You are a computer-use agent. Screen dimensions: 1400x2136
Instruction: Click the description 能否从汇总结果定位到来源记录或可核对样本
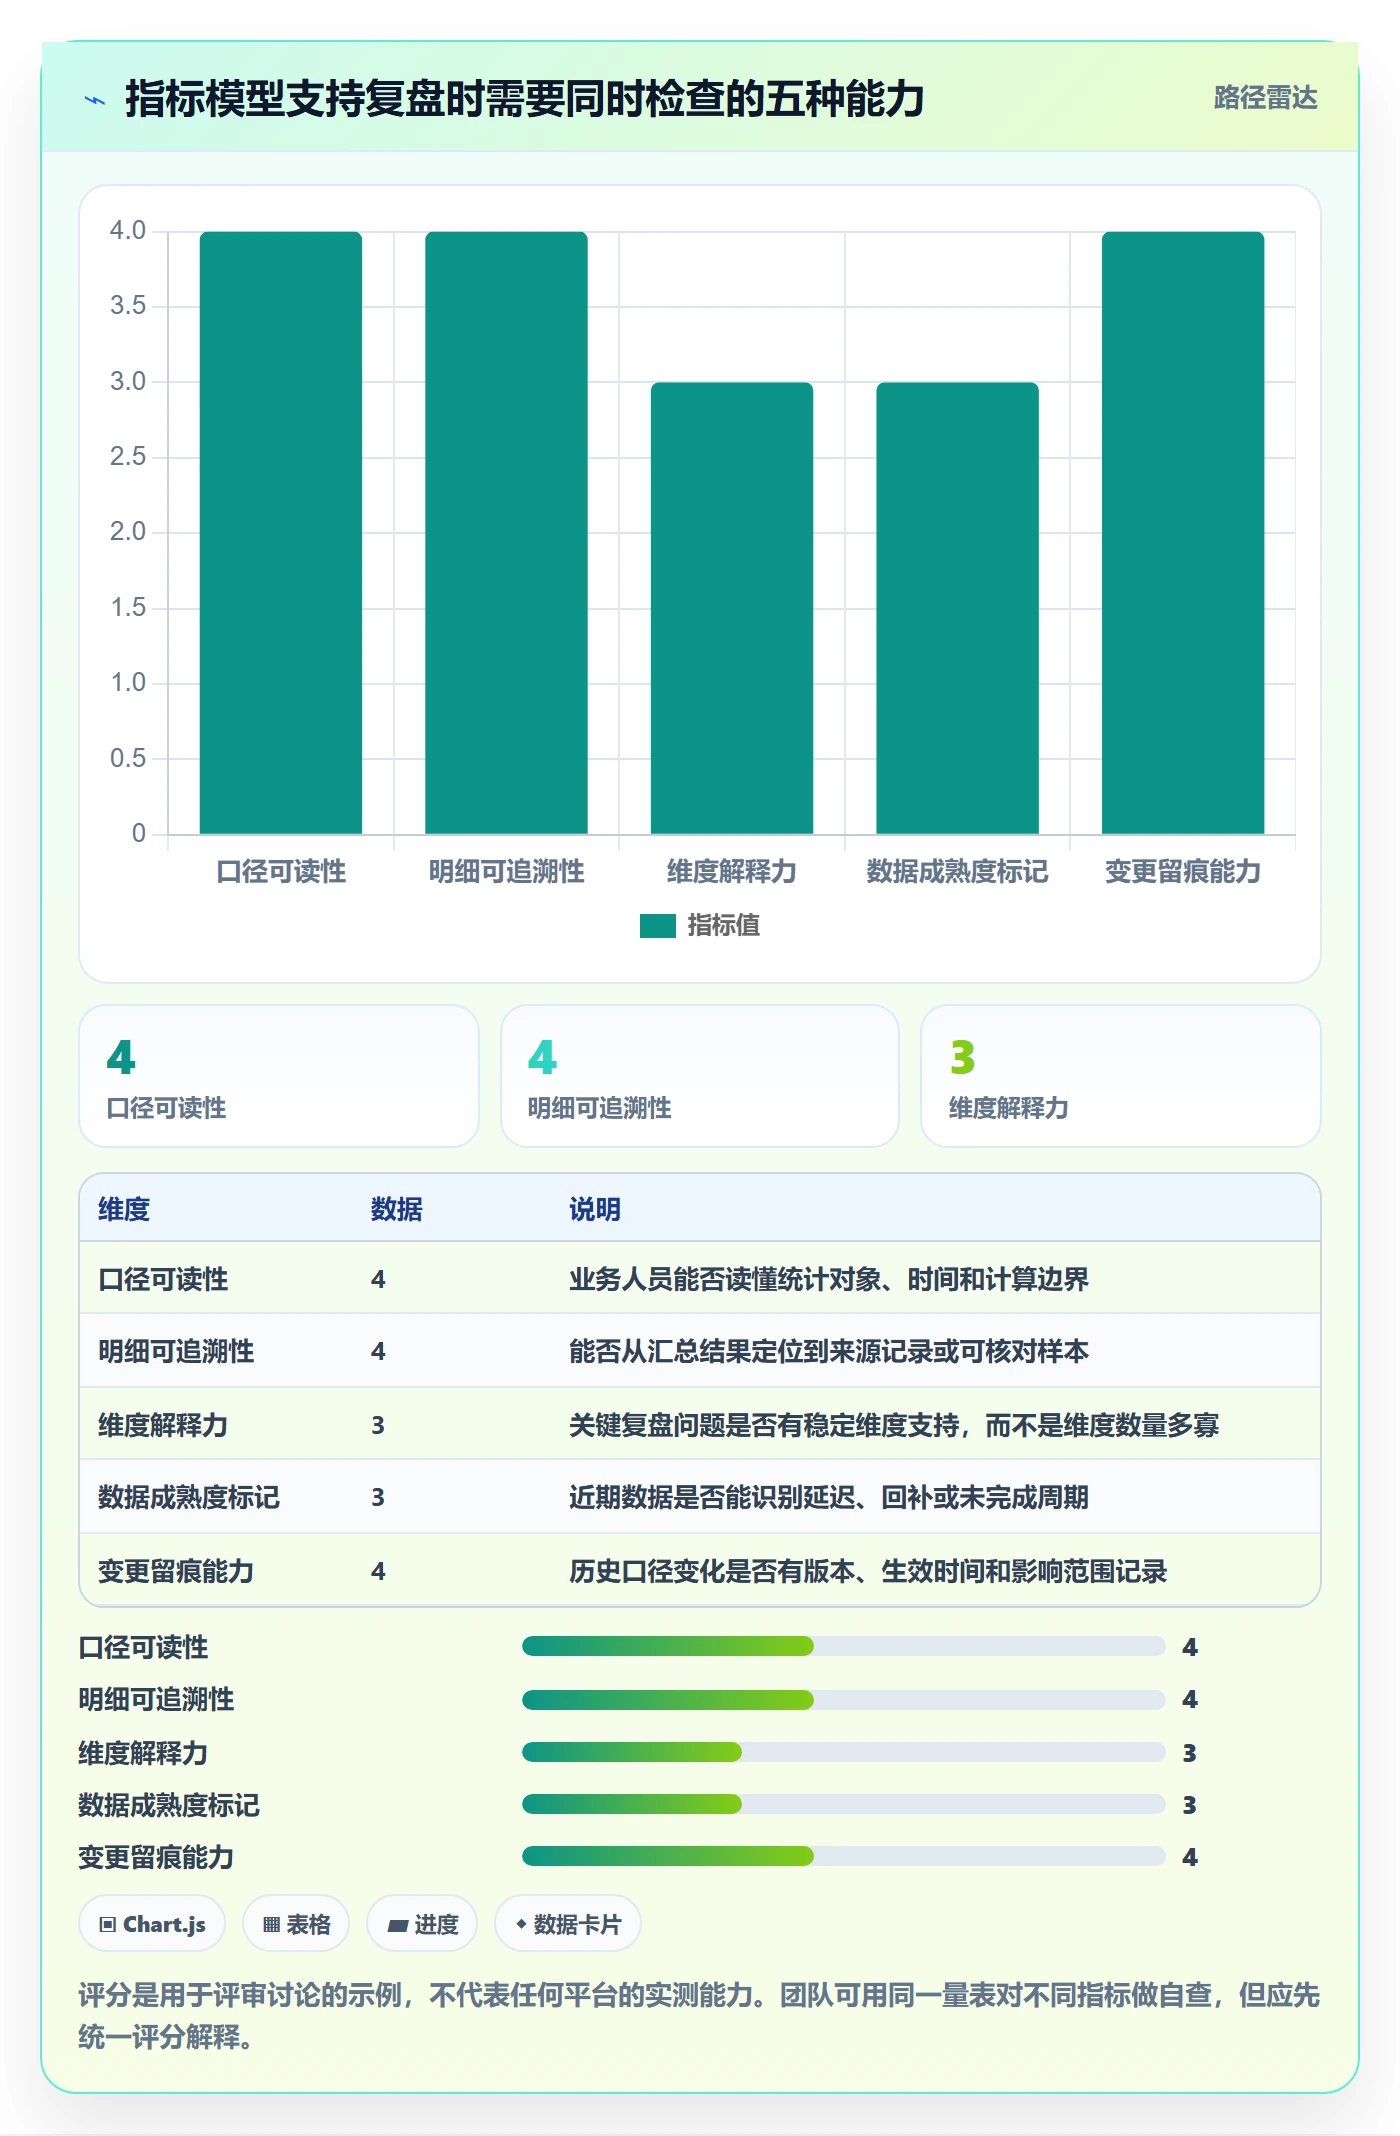829,1351
